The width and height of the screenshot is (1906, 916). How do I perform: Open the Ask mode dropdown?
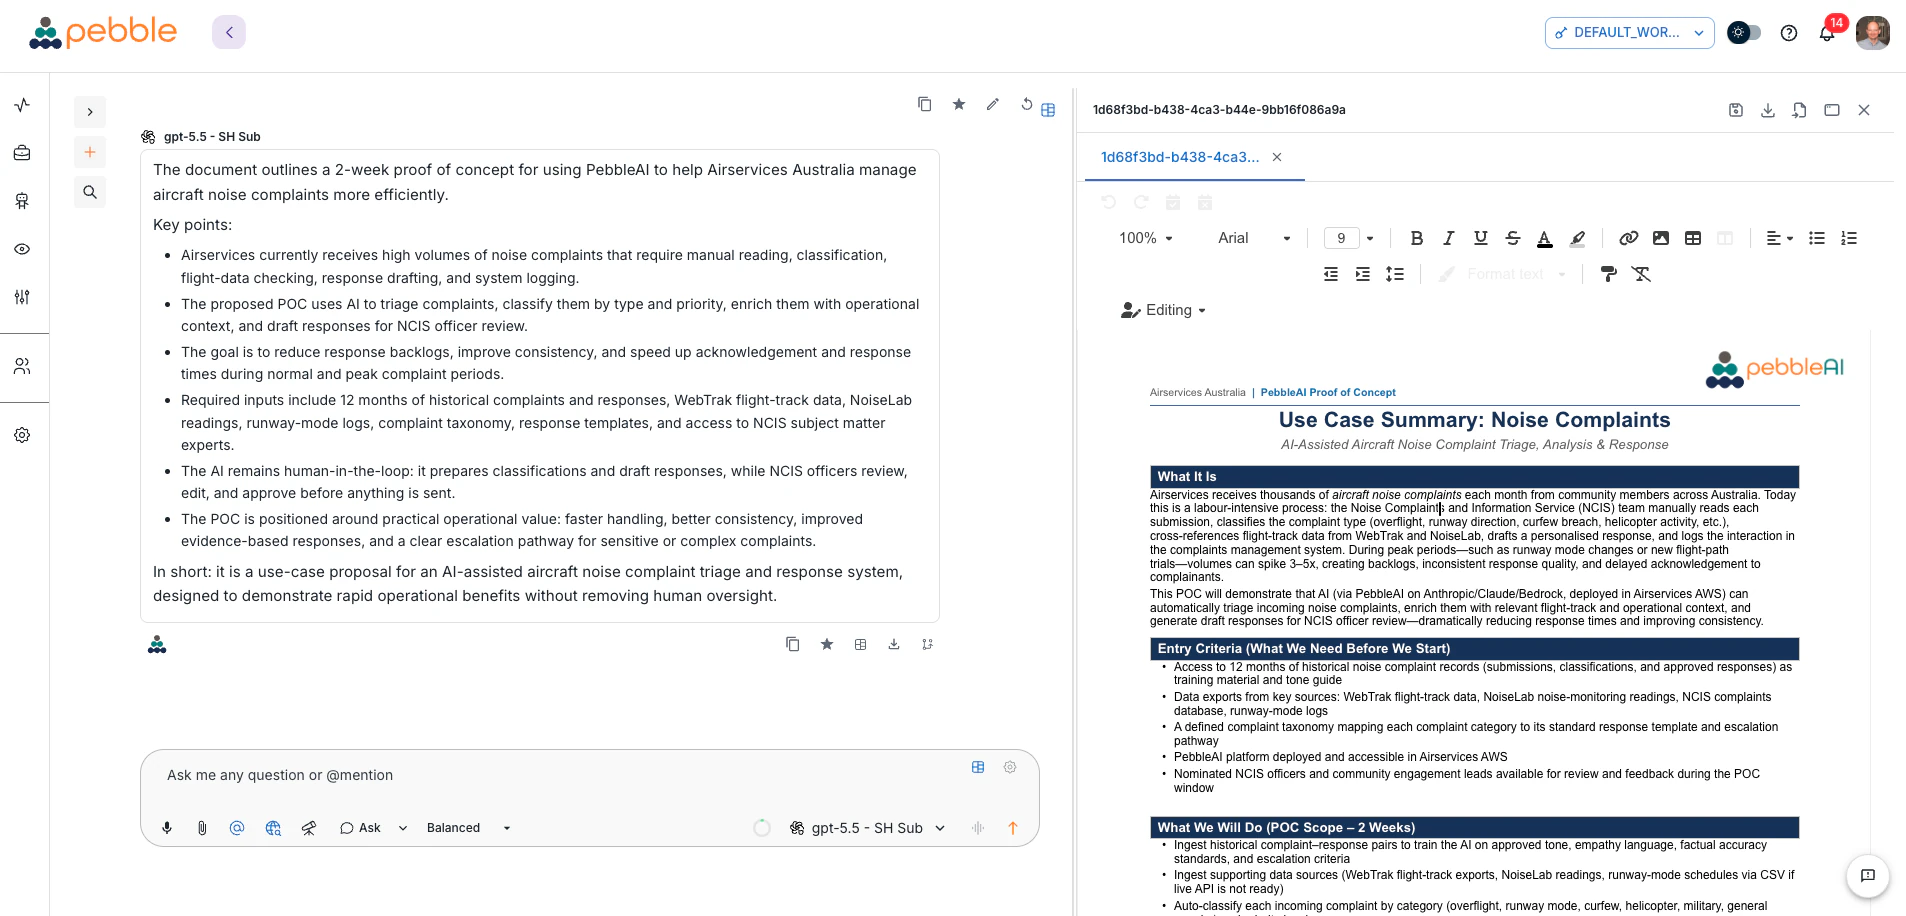[x=374, y=828]
